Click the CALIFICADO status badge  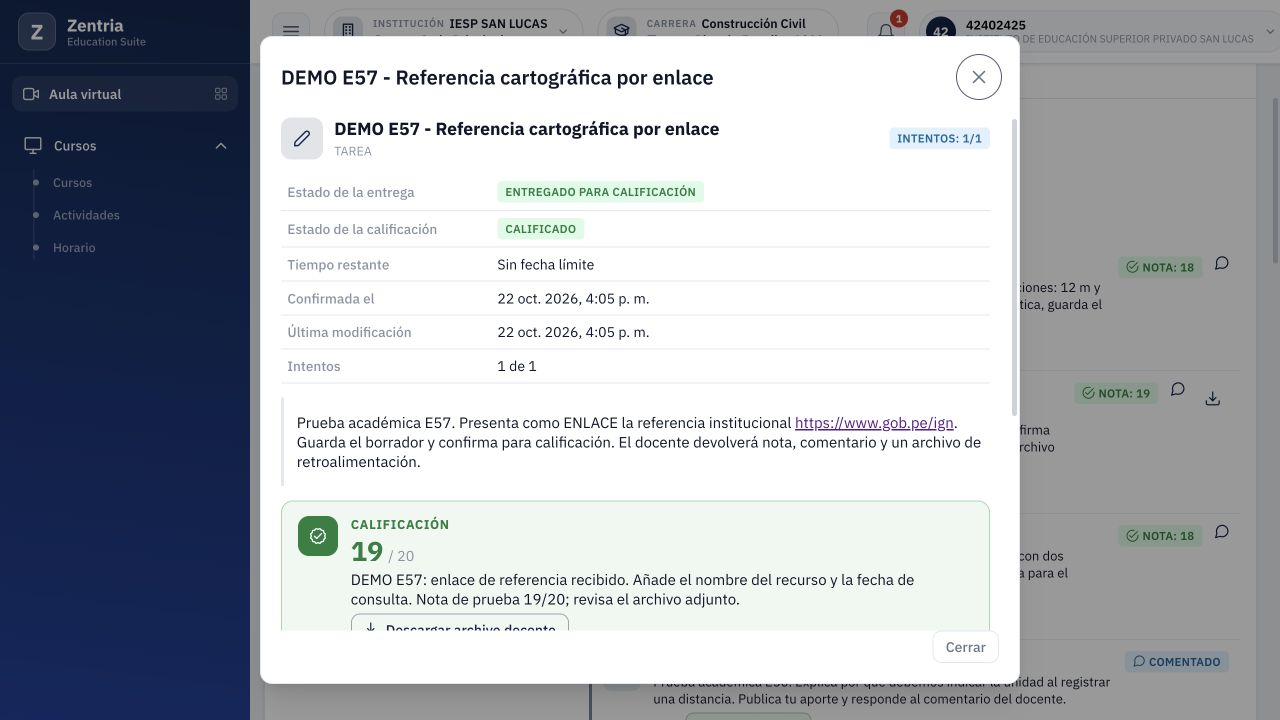coord(541,229)
